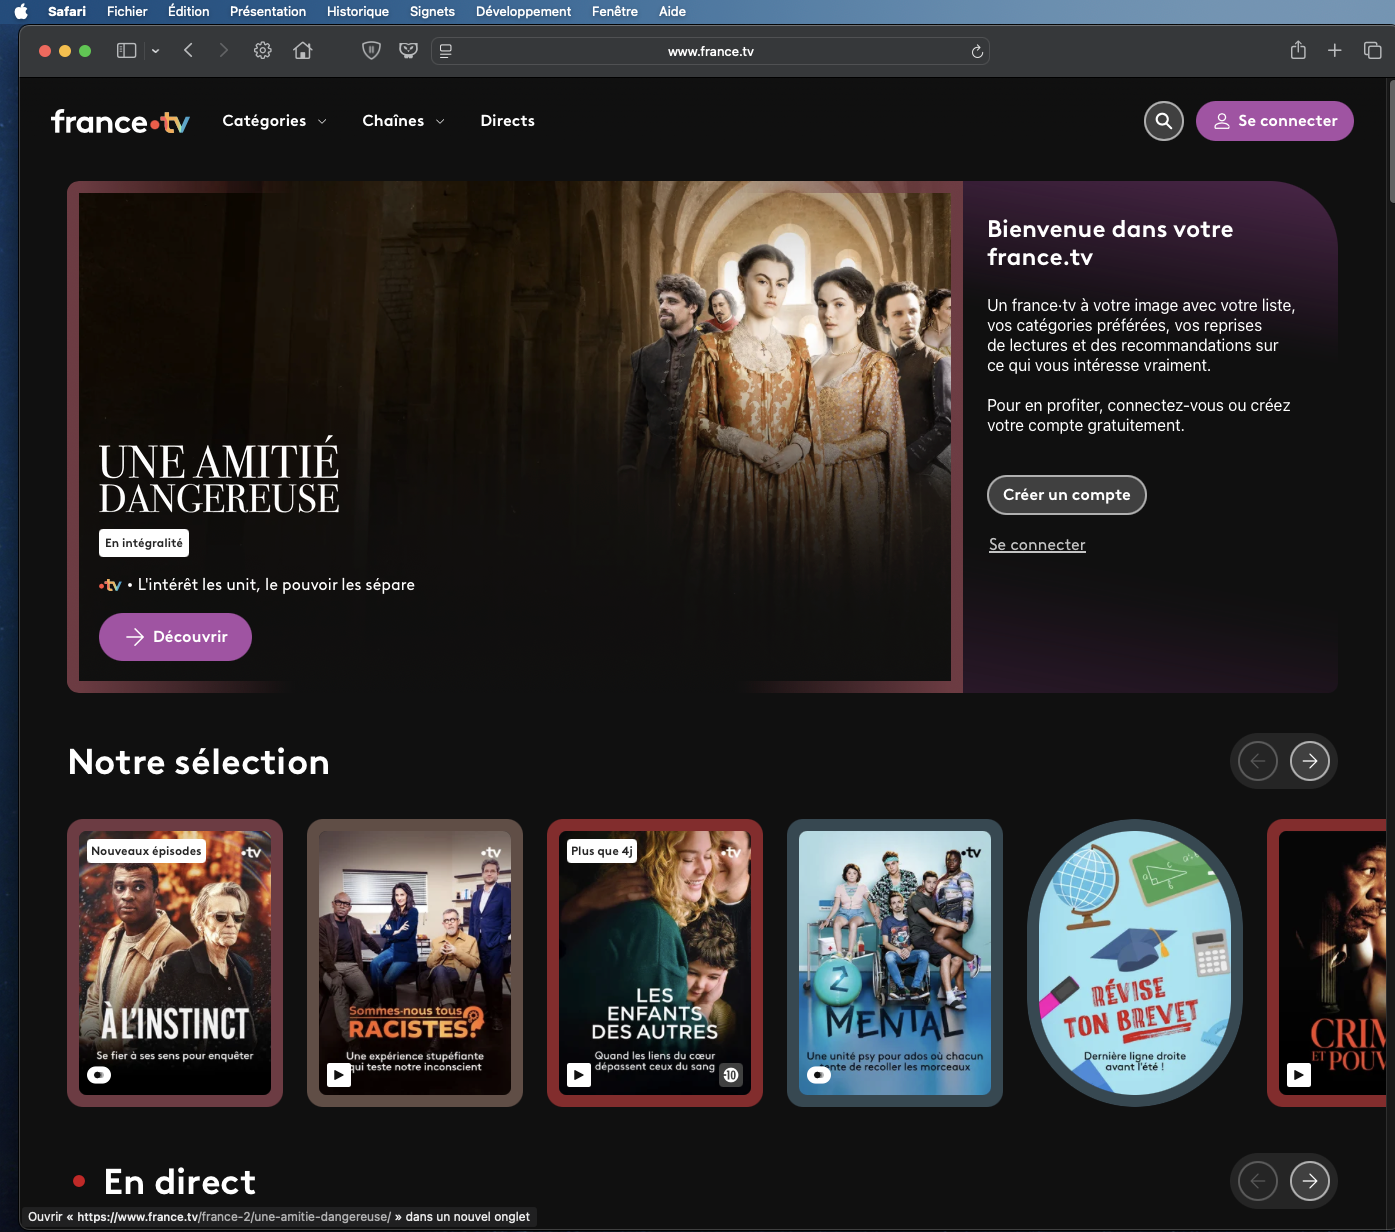The width and height of the screenshot is (1395, 1232).
Task: Open the Directs page
Action: pyautogui.click(x=507, y=121)
